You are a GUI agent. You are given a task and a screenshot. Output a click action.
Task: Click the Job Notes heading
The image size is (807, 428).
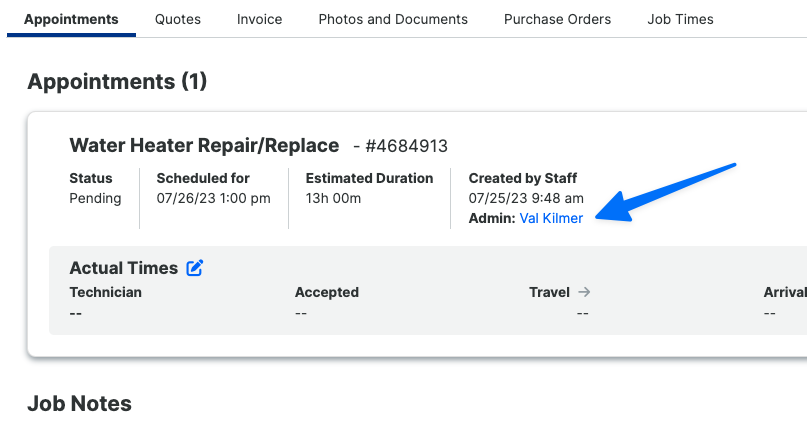79,403
